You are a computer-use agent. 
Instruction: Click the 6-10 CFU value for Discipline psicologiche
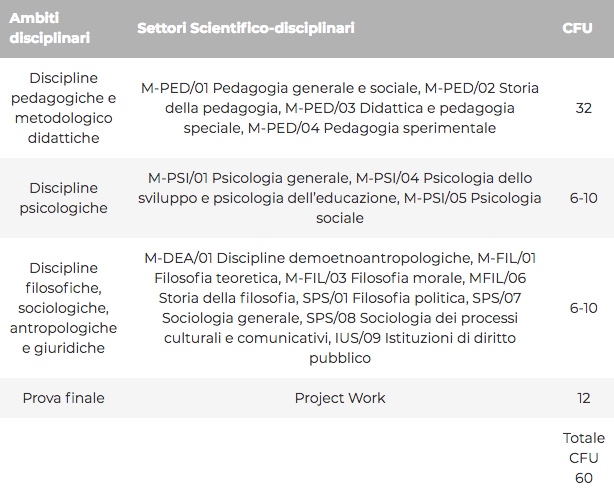584,198
